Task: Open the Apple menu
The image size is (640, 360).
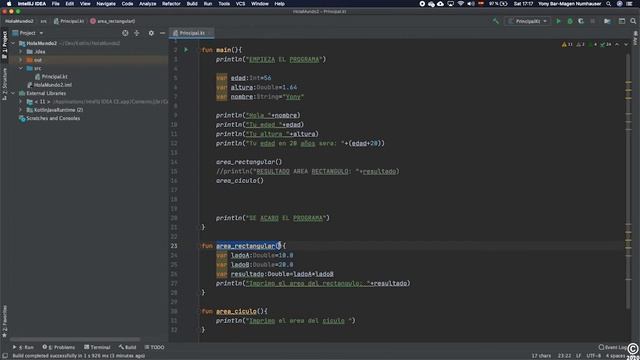Action: click(x=9, y=4)
